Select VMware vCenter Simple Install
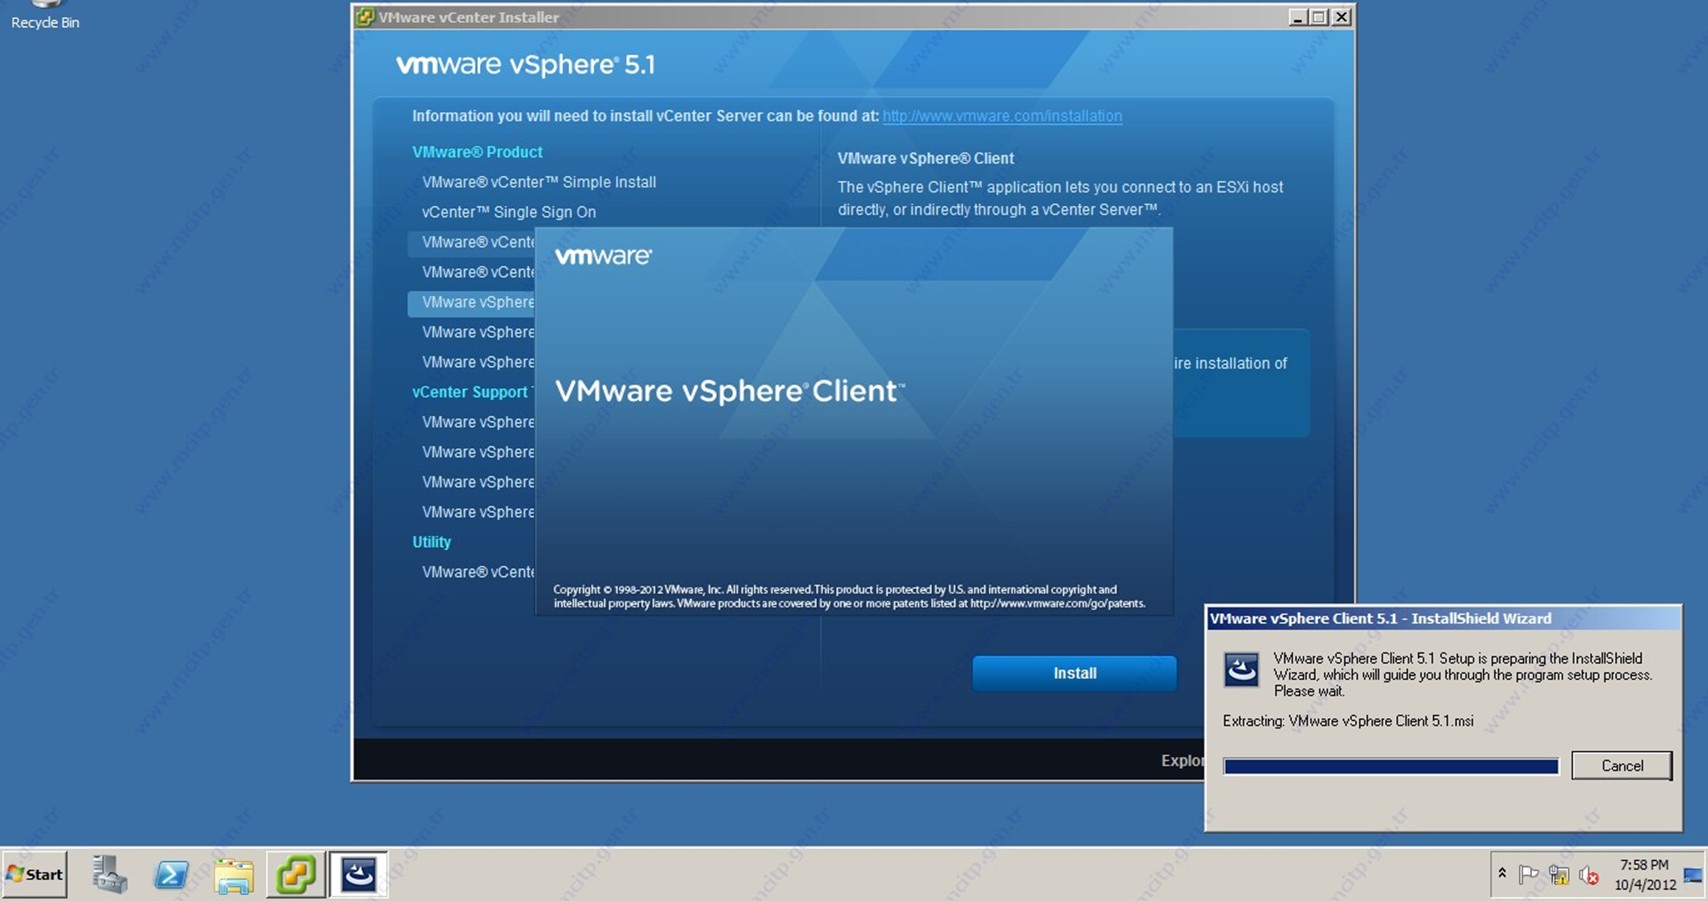 point(539,182)
